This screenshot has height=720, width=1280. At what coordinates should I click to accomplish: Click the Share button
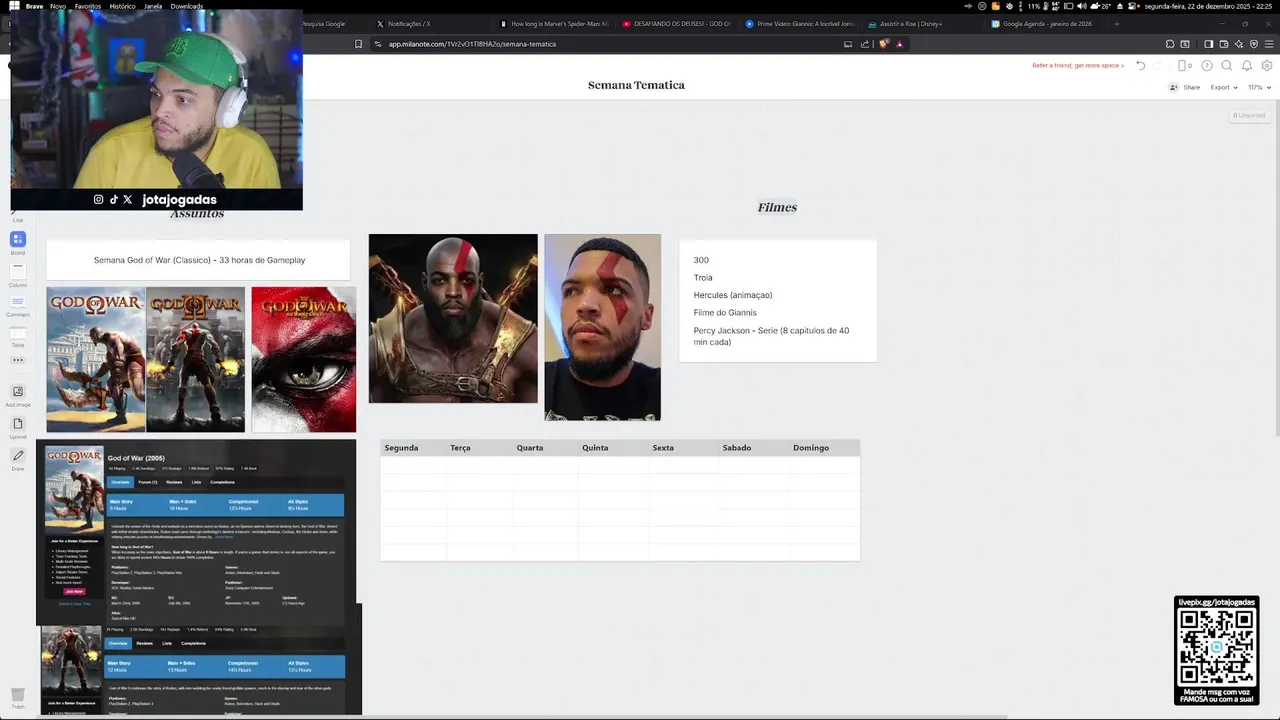pyautogui.click(x=1185, y=87)
